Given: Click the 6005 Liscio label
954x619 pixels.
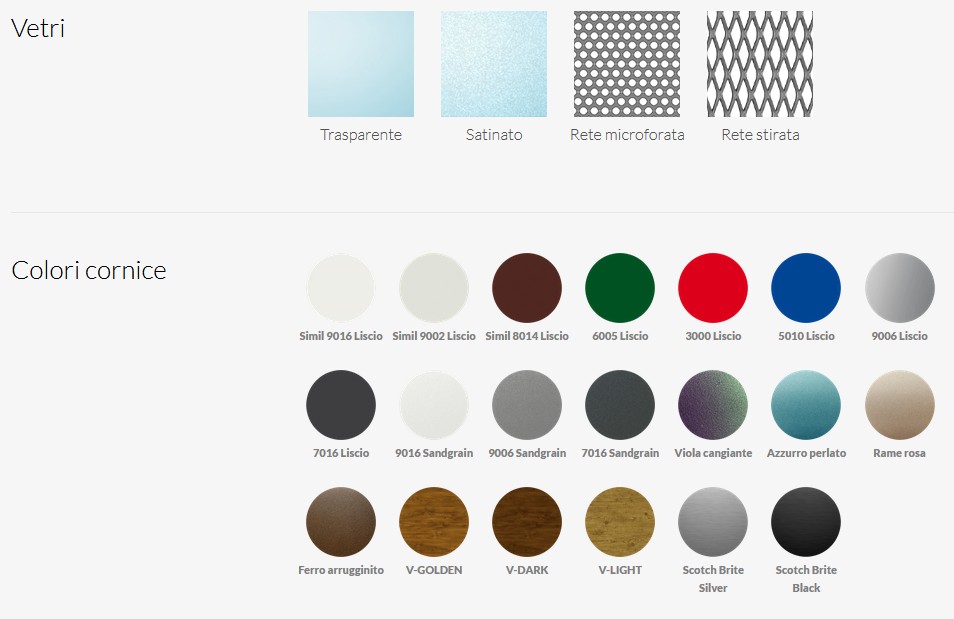Looking at the screenshot, I should [x=620, y=336].
